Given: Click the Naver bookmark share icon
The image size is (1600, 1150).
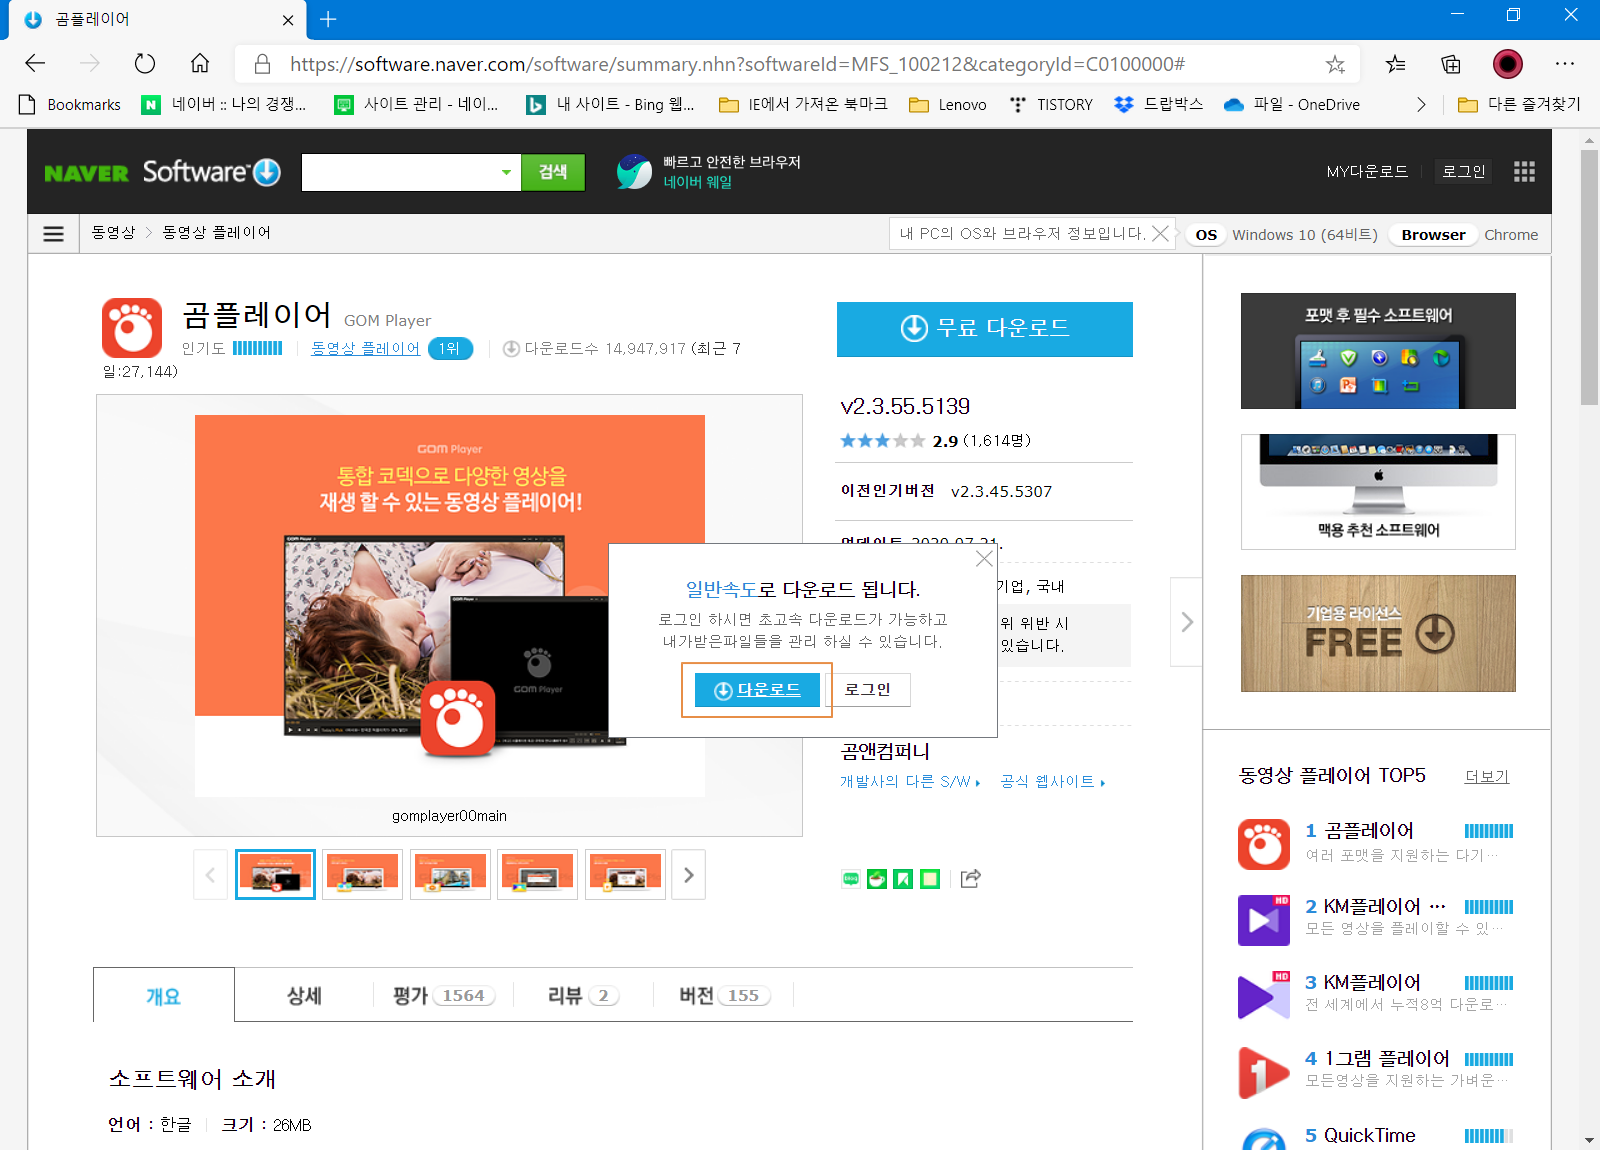Looking at the screenshot, I should [x=903, y=879].
